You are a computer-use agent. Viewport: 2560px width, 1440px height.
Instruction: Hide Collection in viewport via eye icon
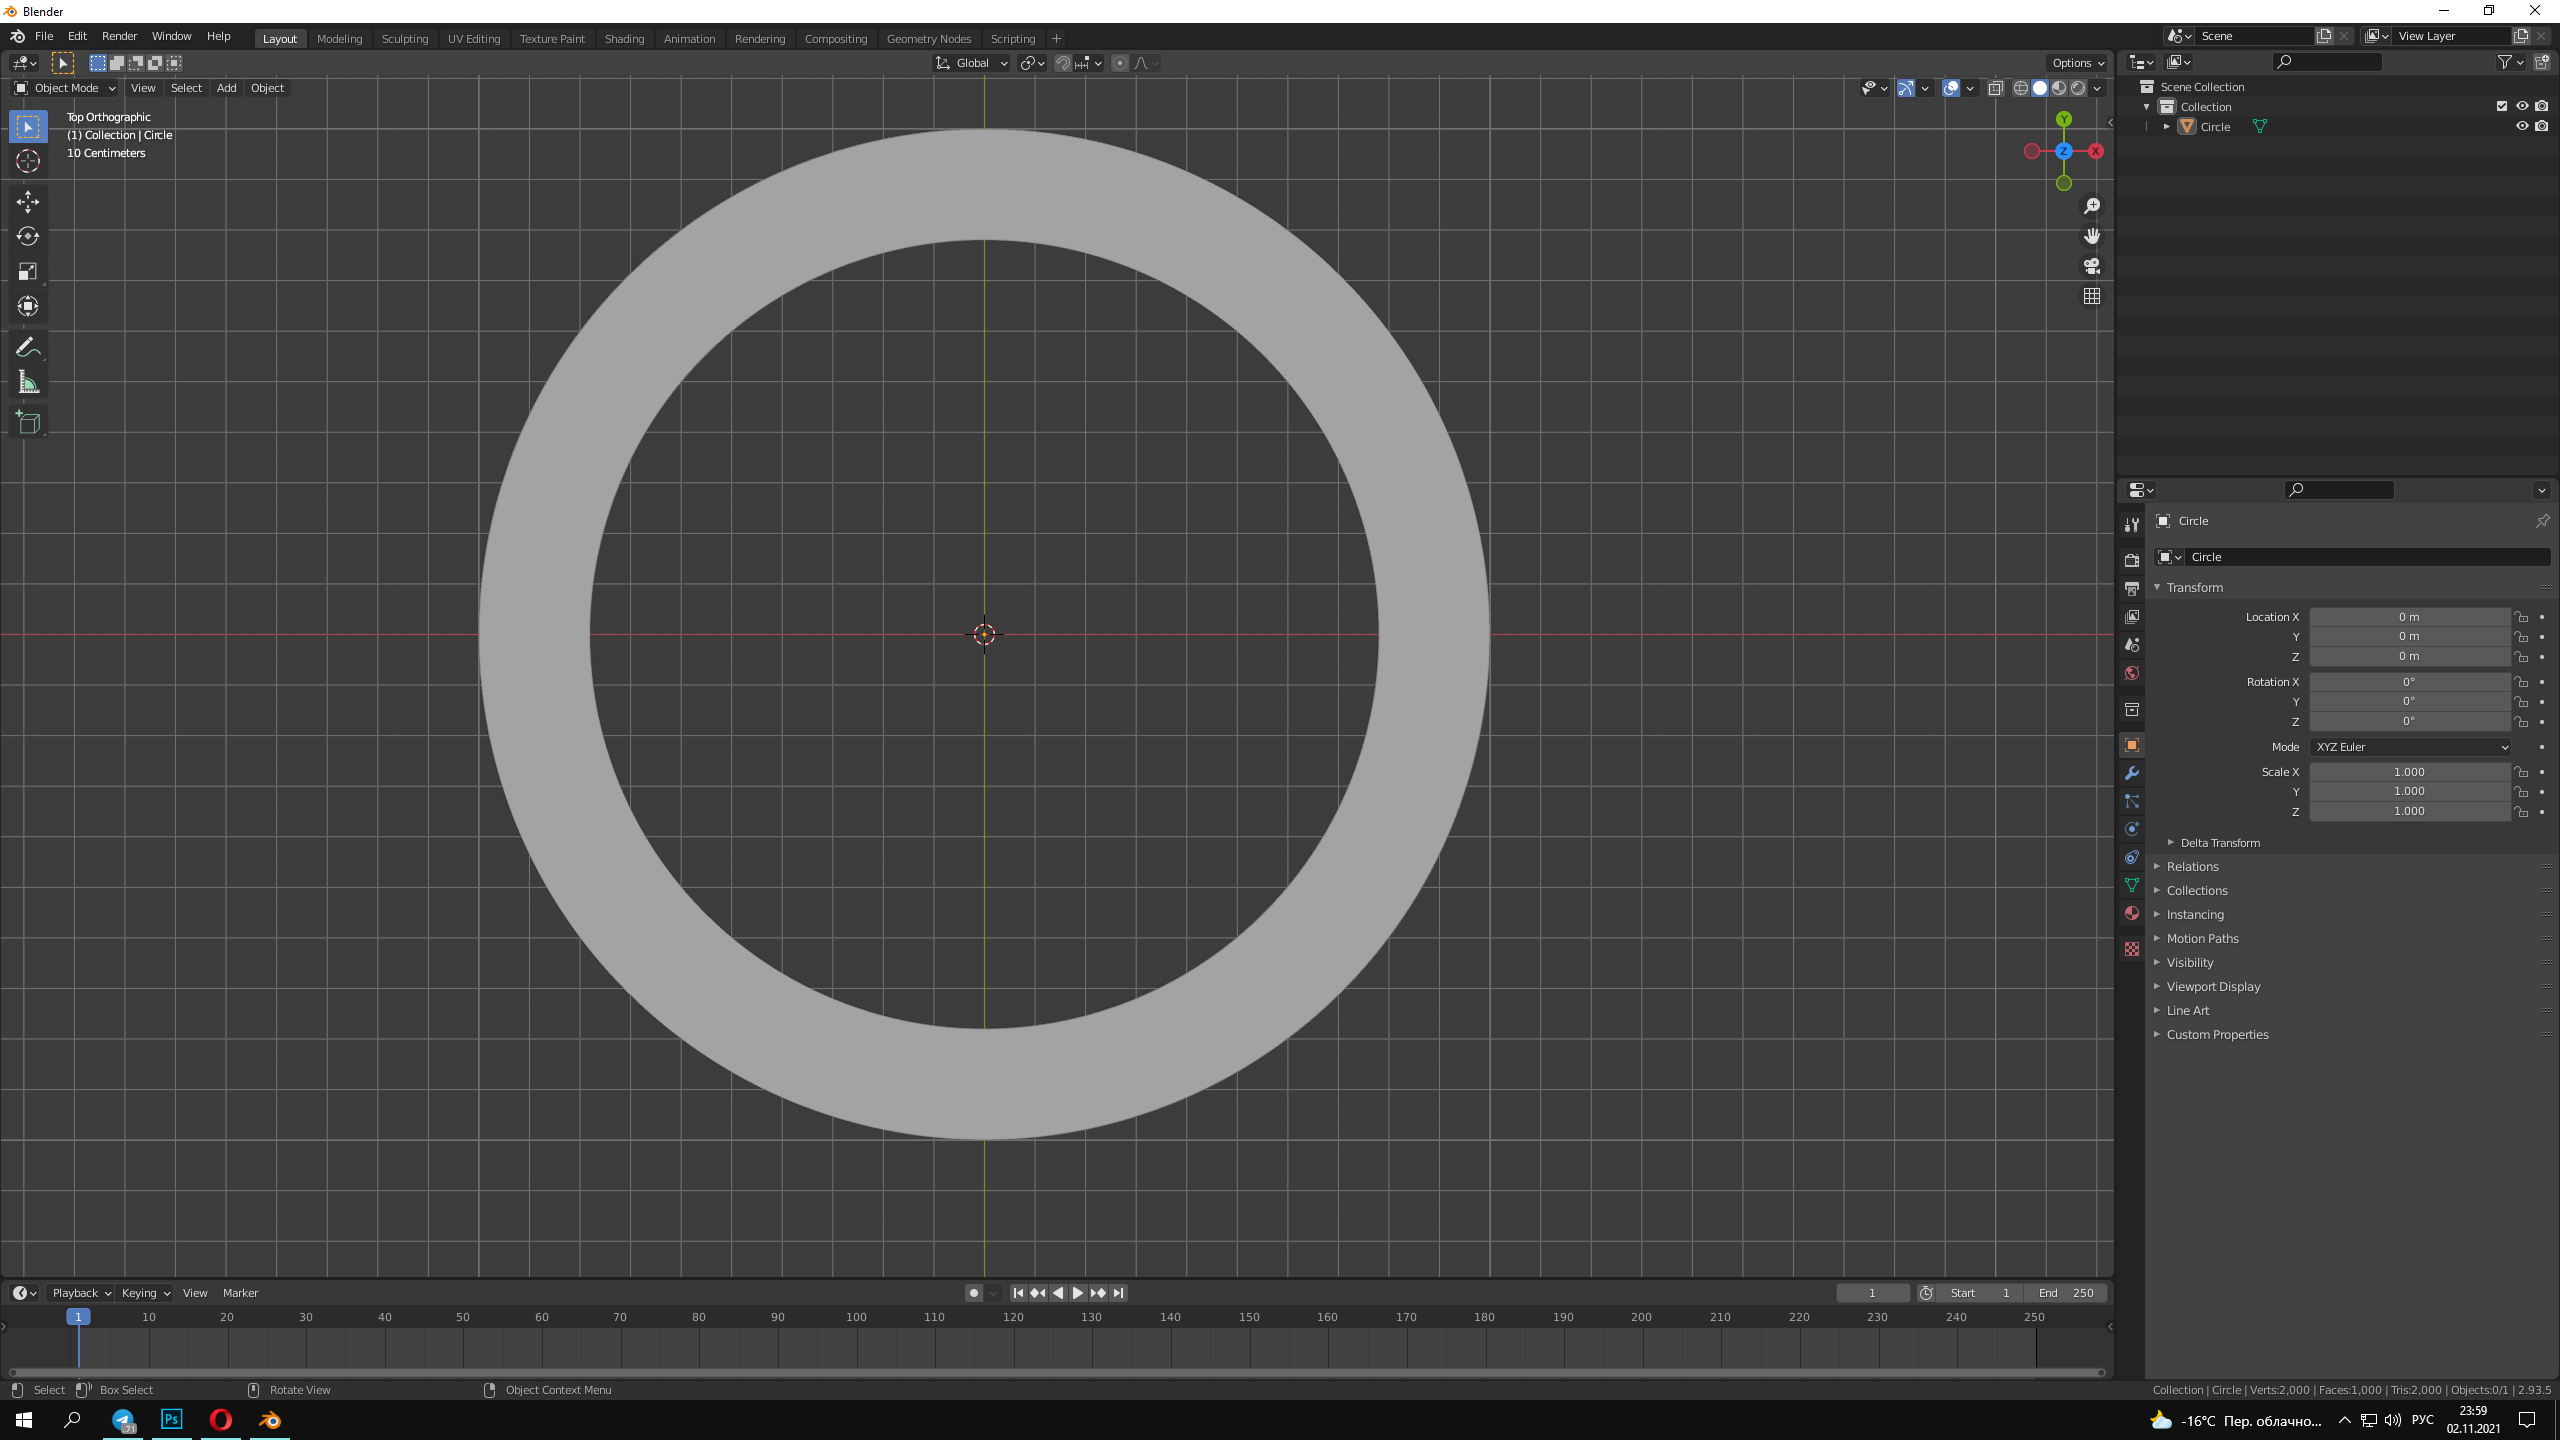[x=2521, y=106]
